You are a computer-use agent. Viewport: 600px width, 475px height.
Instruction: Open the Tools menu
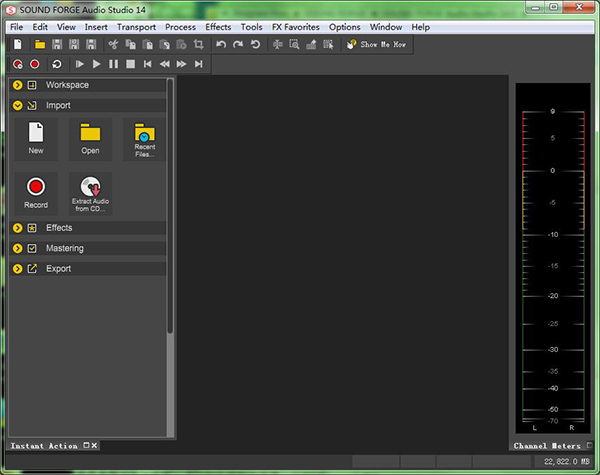[251, 27]
